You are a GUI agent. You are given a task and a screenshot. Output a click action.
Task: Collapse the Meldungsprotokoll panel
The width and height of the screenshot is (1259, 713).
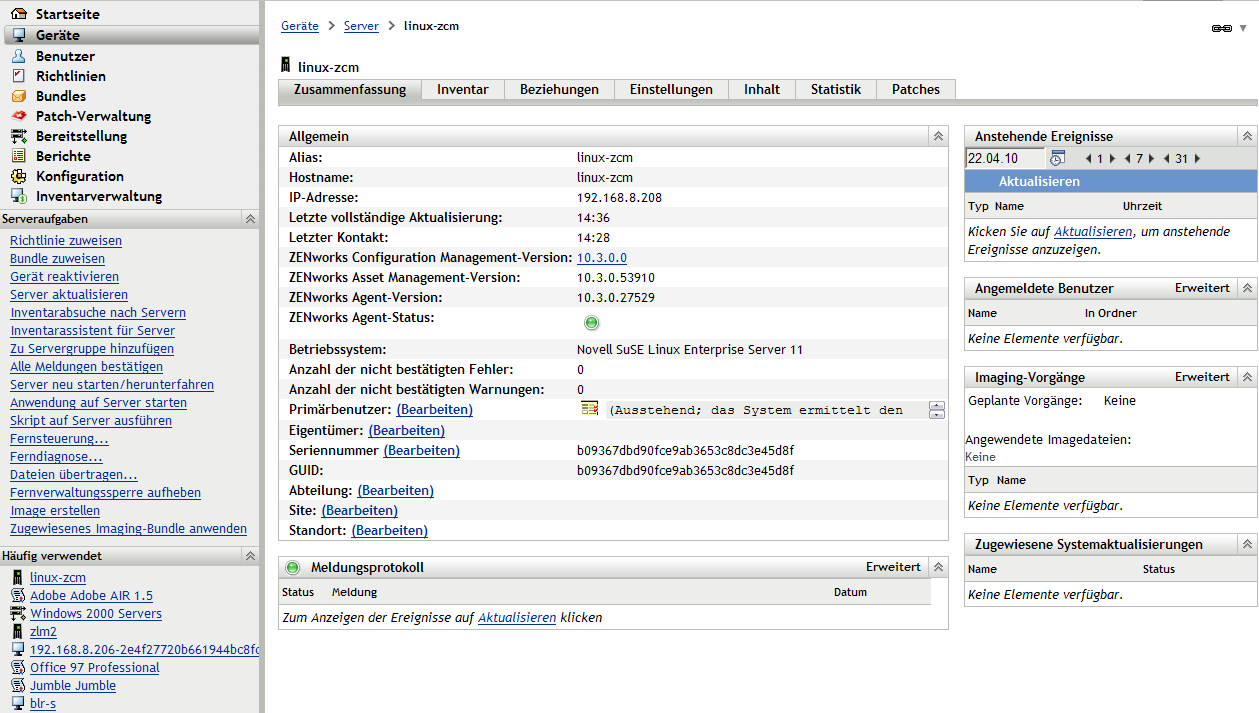(937, 567)
